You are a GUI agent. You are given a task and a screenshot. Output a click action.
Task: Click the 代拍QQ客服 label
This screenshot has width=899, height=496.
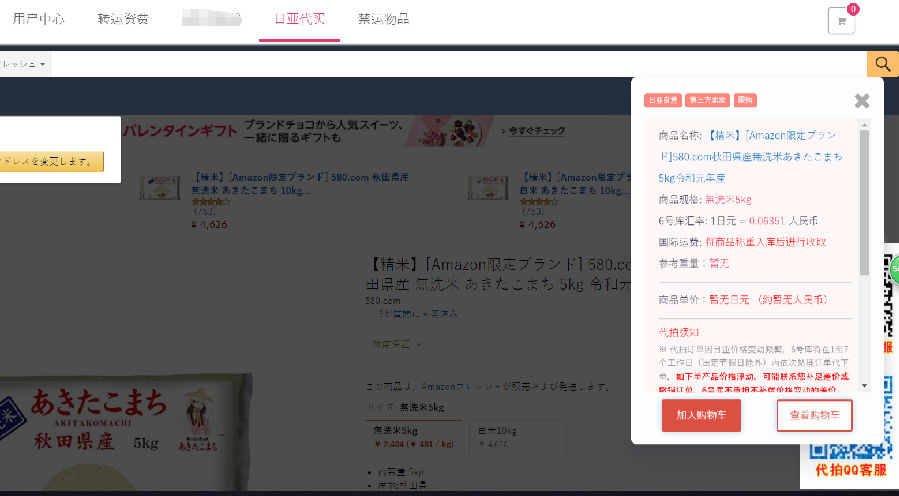click(851, 470)
